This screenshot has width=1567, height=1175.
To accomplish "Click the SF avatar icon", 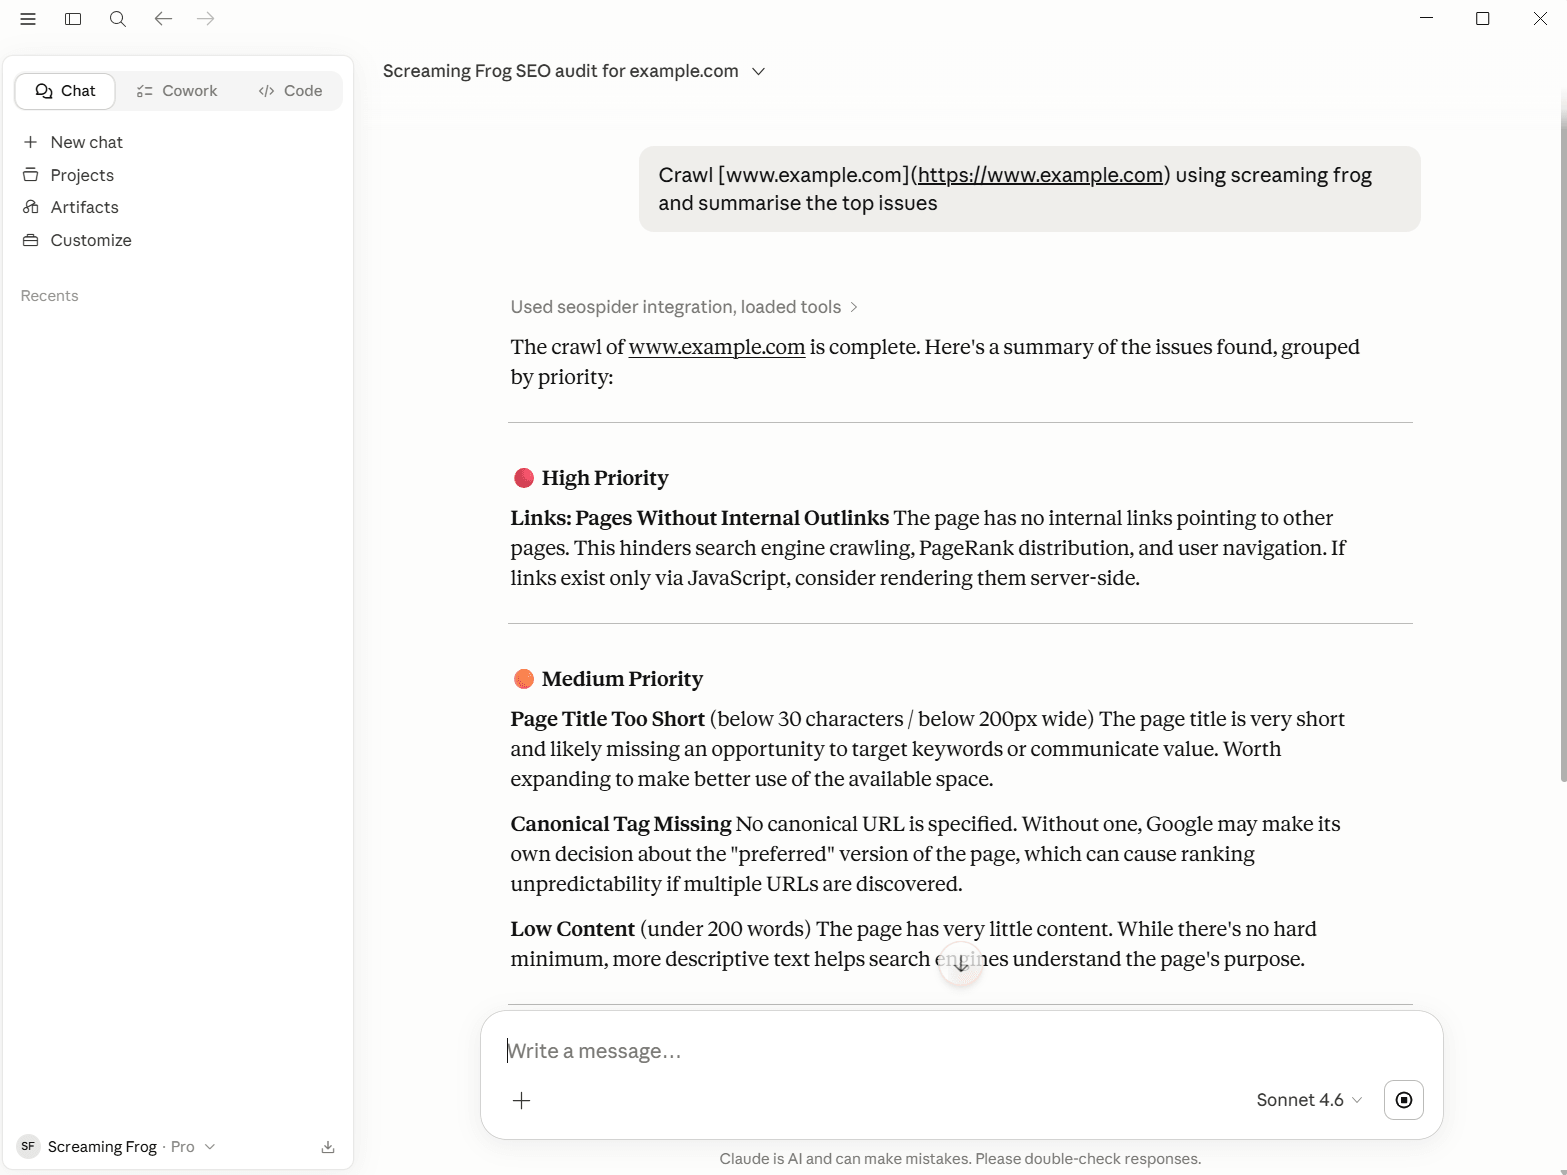I will [28, 1147].
